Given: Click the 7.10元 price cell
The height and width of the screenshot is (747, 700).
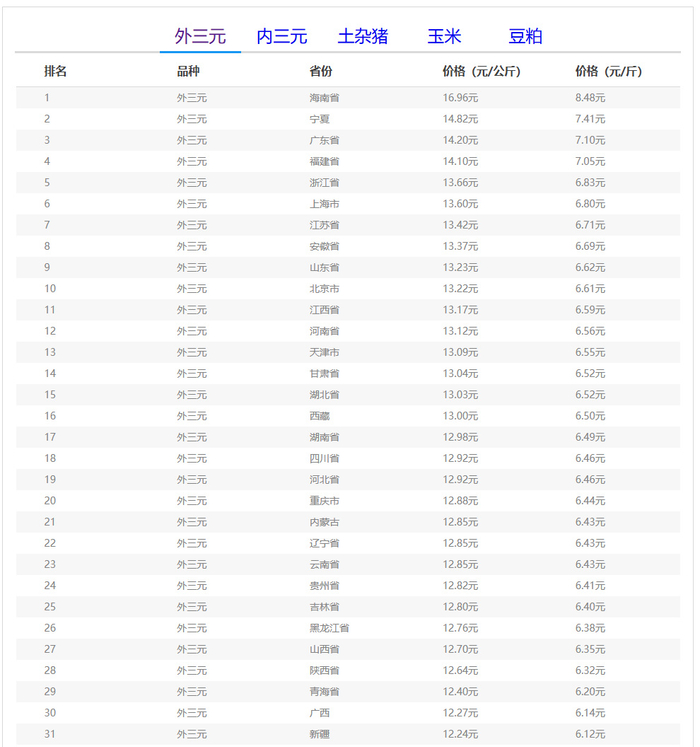Looking at the screenshot, I should pos(590,140).
